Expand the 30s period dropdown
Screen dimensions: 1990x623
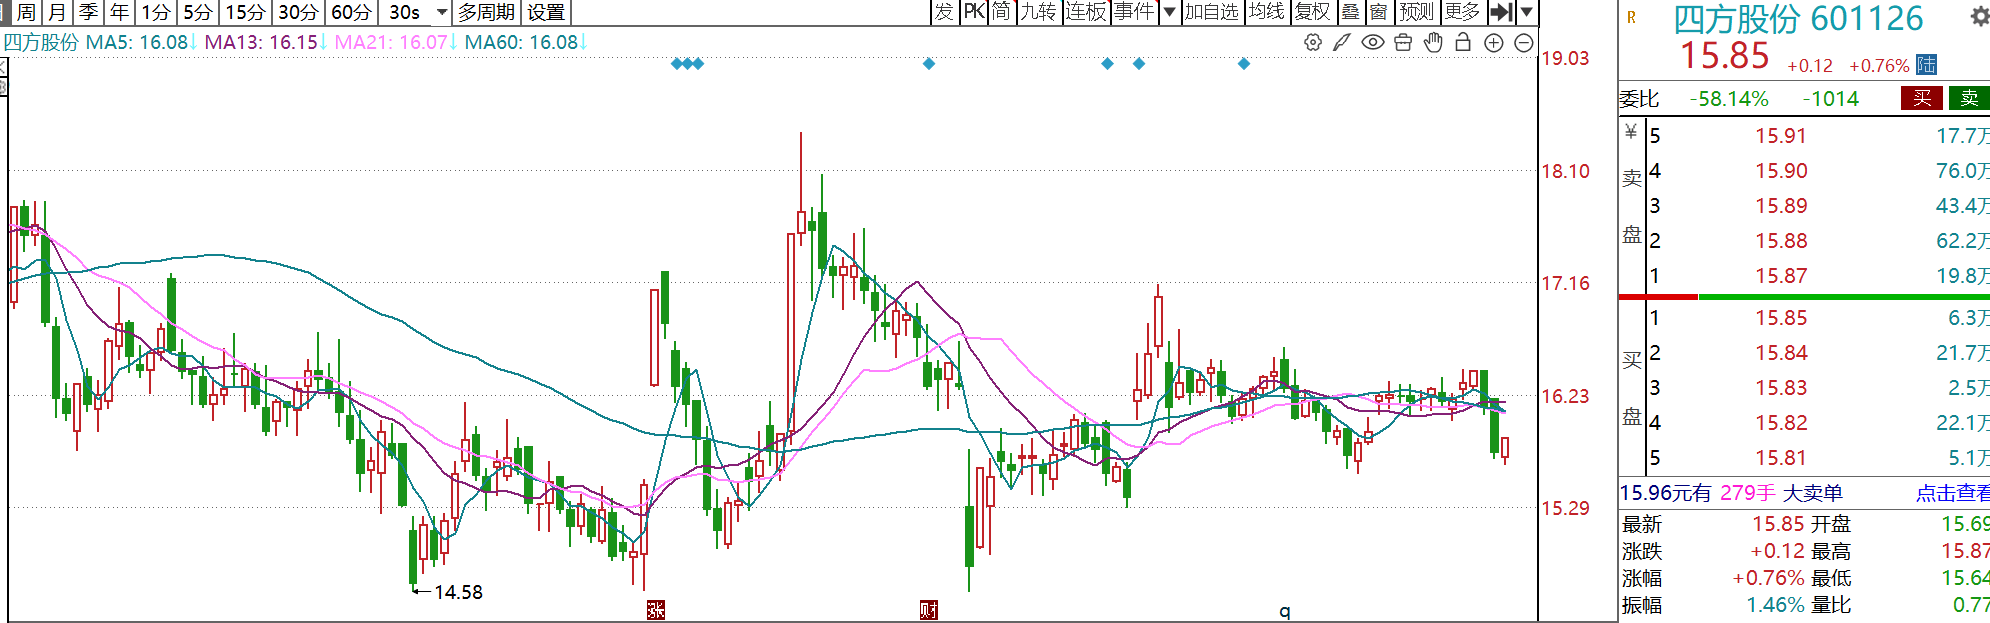coord(442,13)
